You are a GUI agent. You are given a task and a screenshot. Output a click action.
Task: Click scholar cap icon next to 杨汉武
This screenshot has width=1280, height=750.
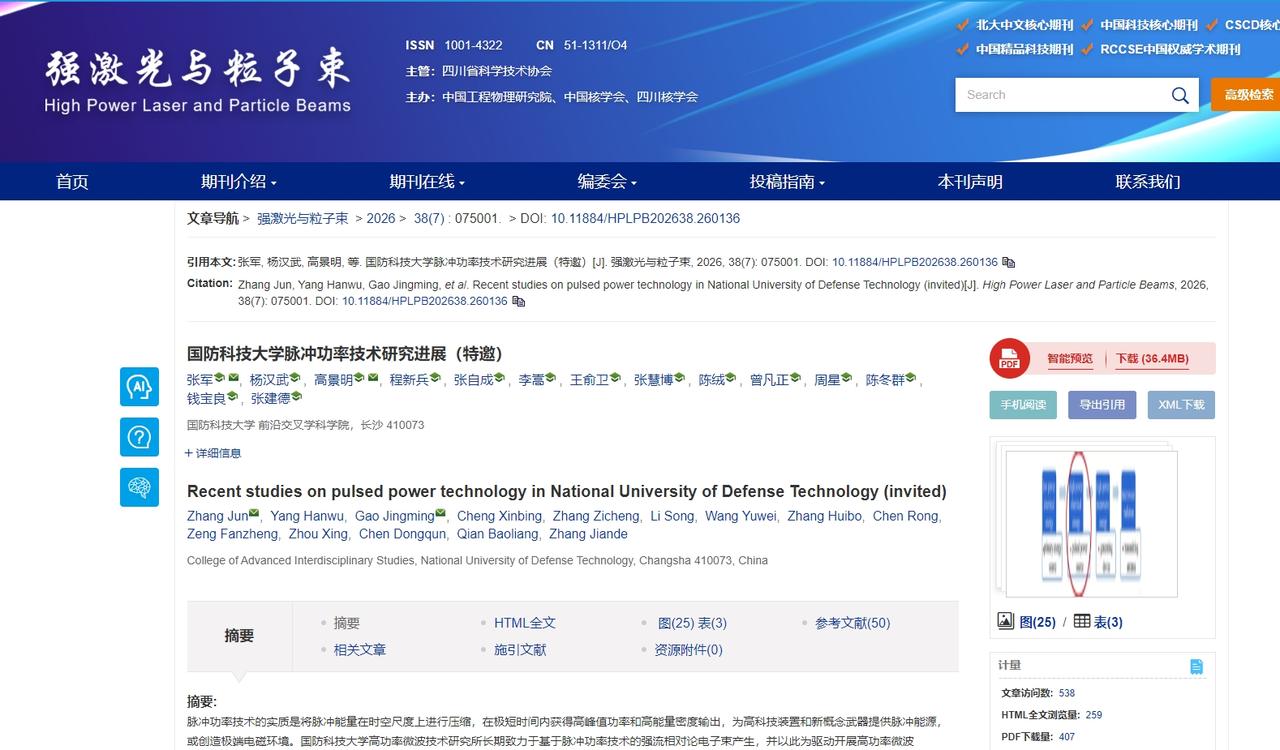[295, 378]
